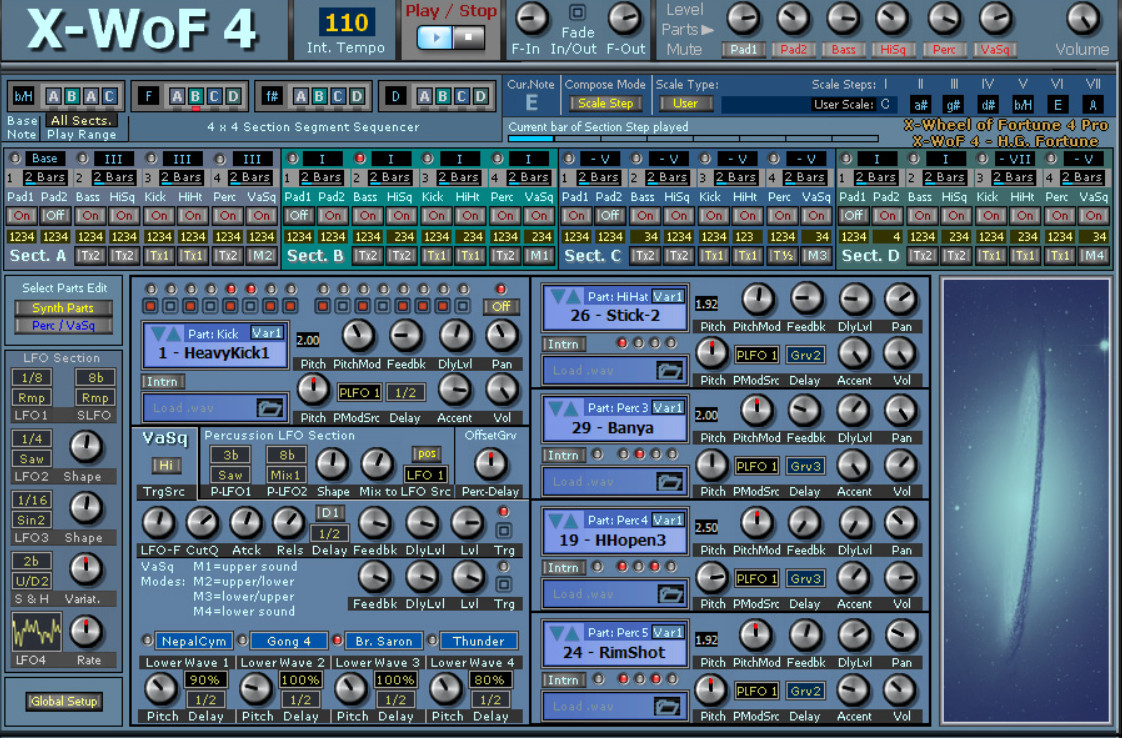Open the Perc5 part wav file folder
The width and height of the screenshot is (1122, 738).
[x=667, y=707]
